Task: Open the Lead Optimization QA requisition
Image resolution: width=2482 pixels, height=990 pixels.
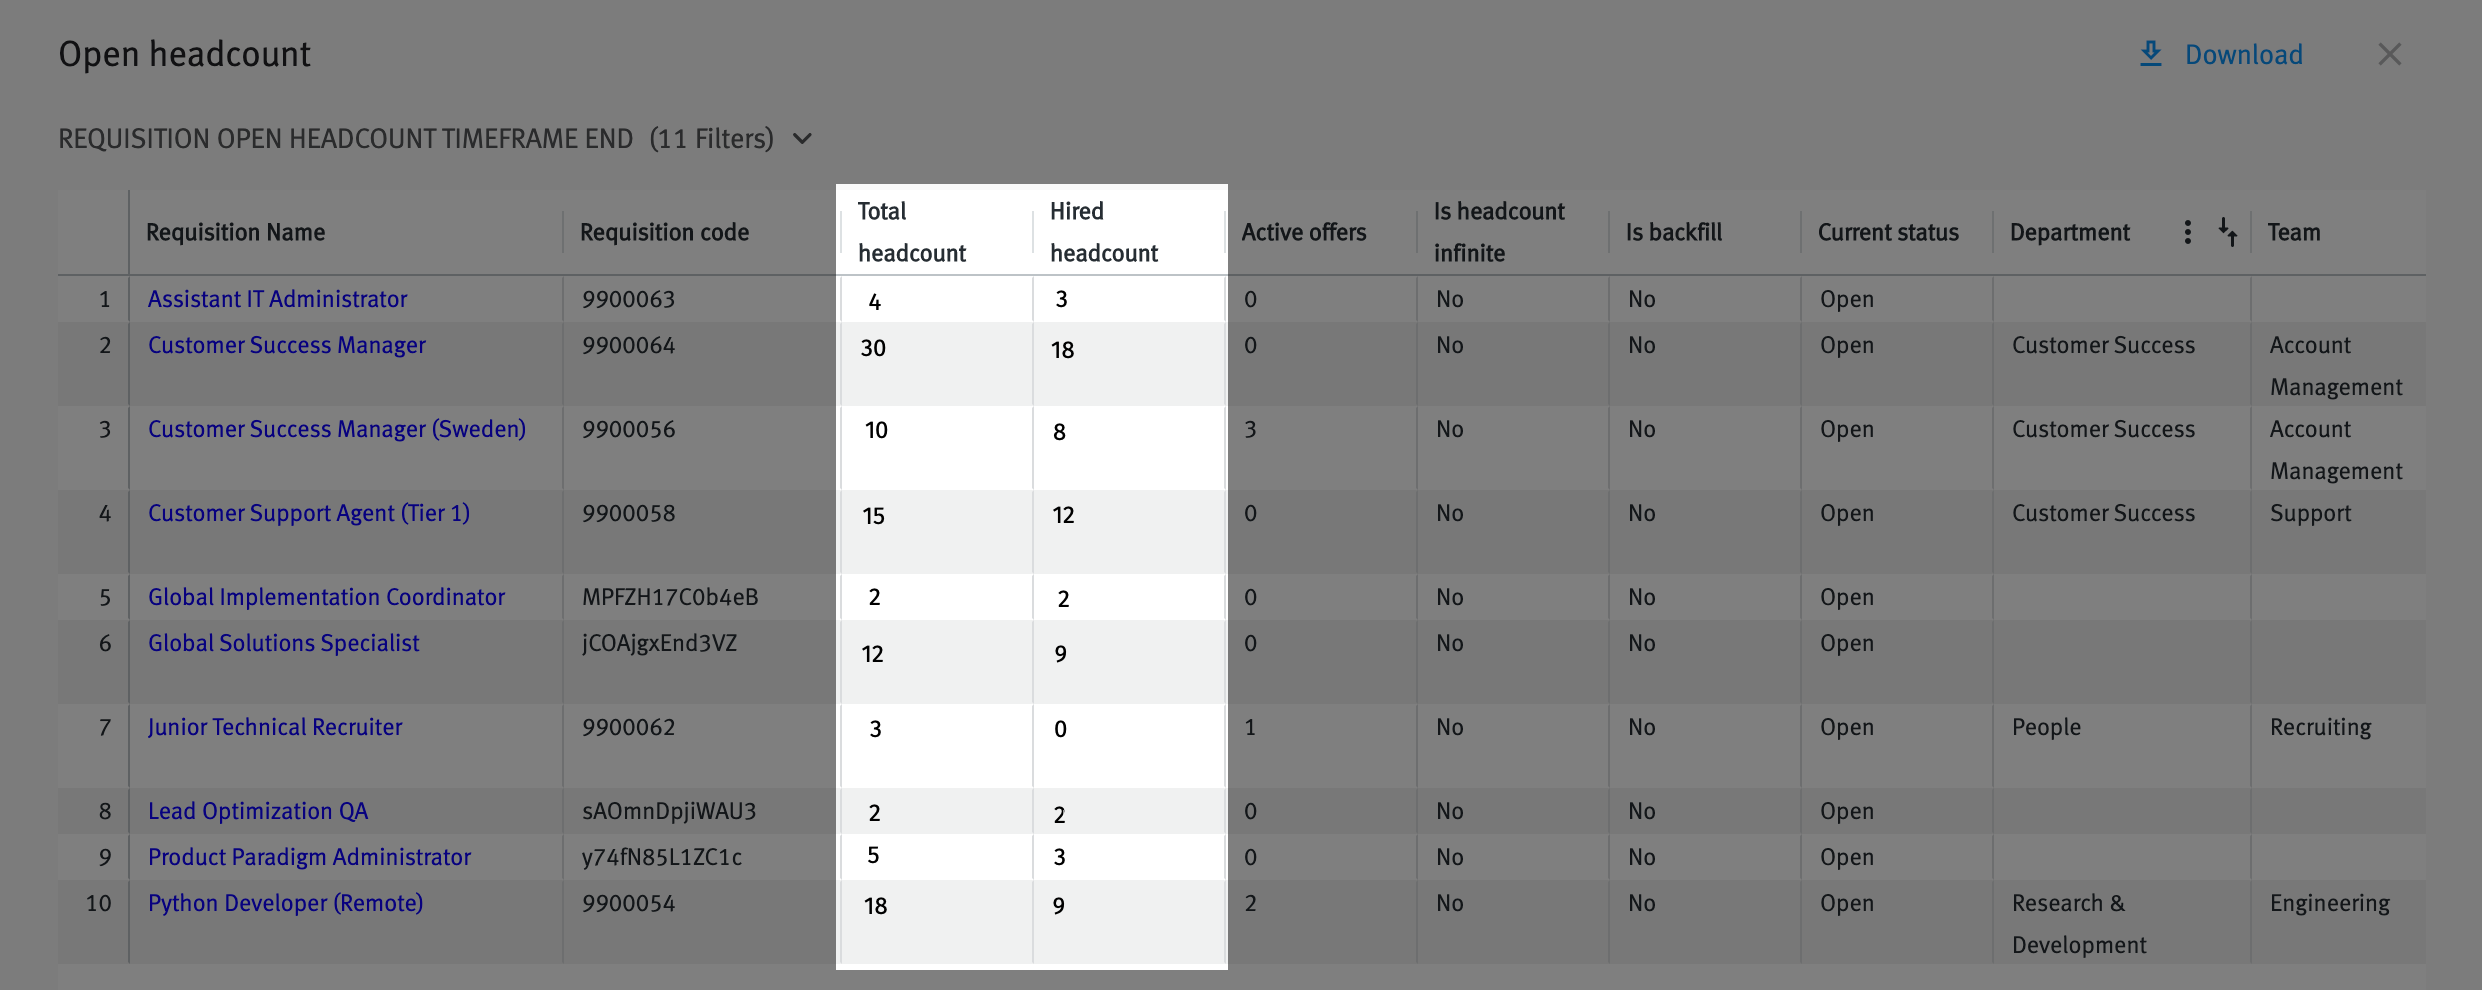Action: [257, 810]
